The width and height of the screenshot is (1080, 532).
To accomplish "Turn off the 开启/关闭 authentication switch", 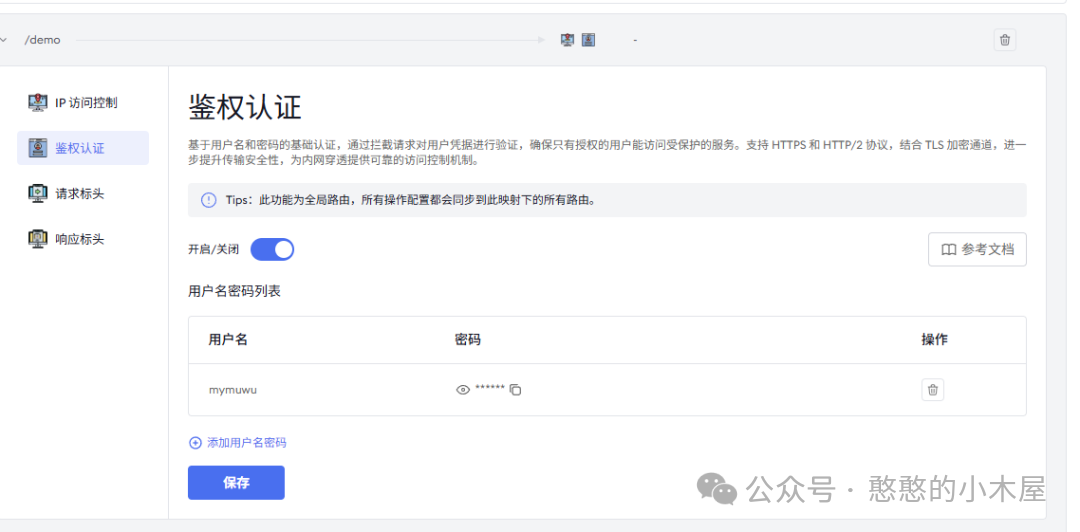I will click(272, 249).
